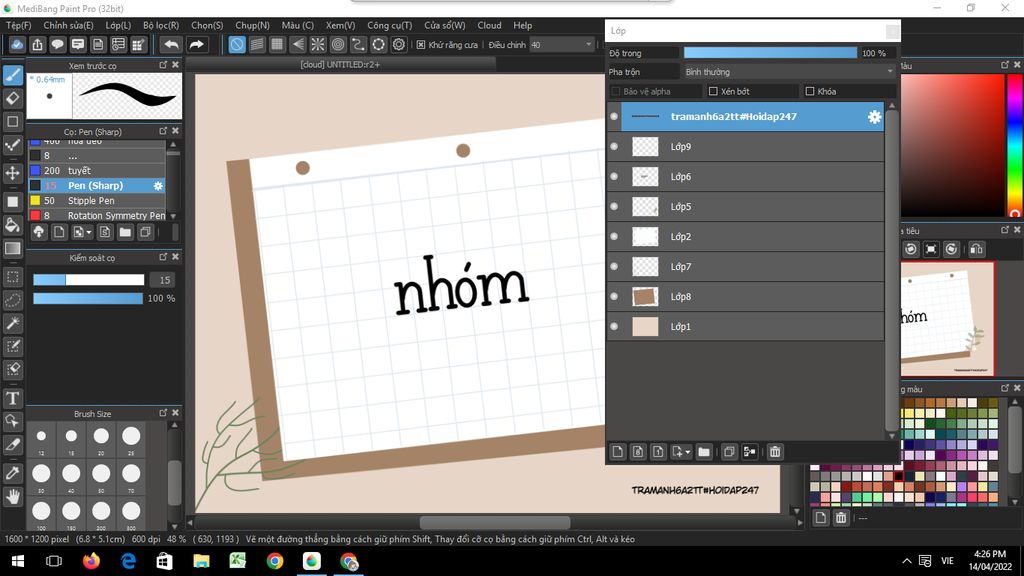
Task: Hide layer Lớp5
Action: (614, 206)
